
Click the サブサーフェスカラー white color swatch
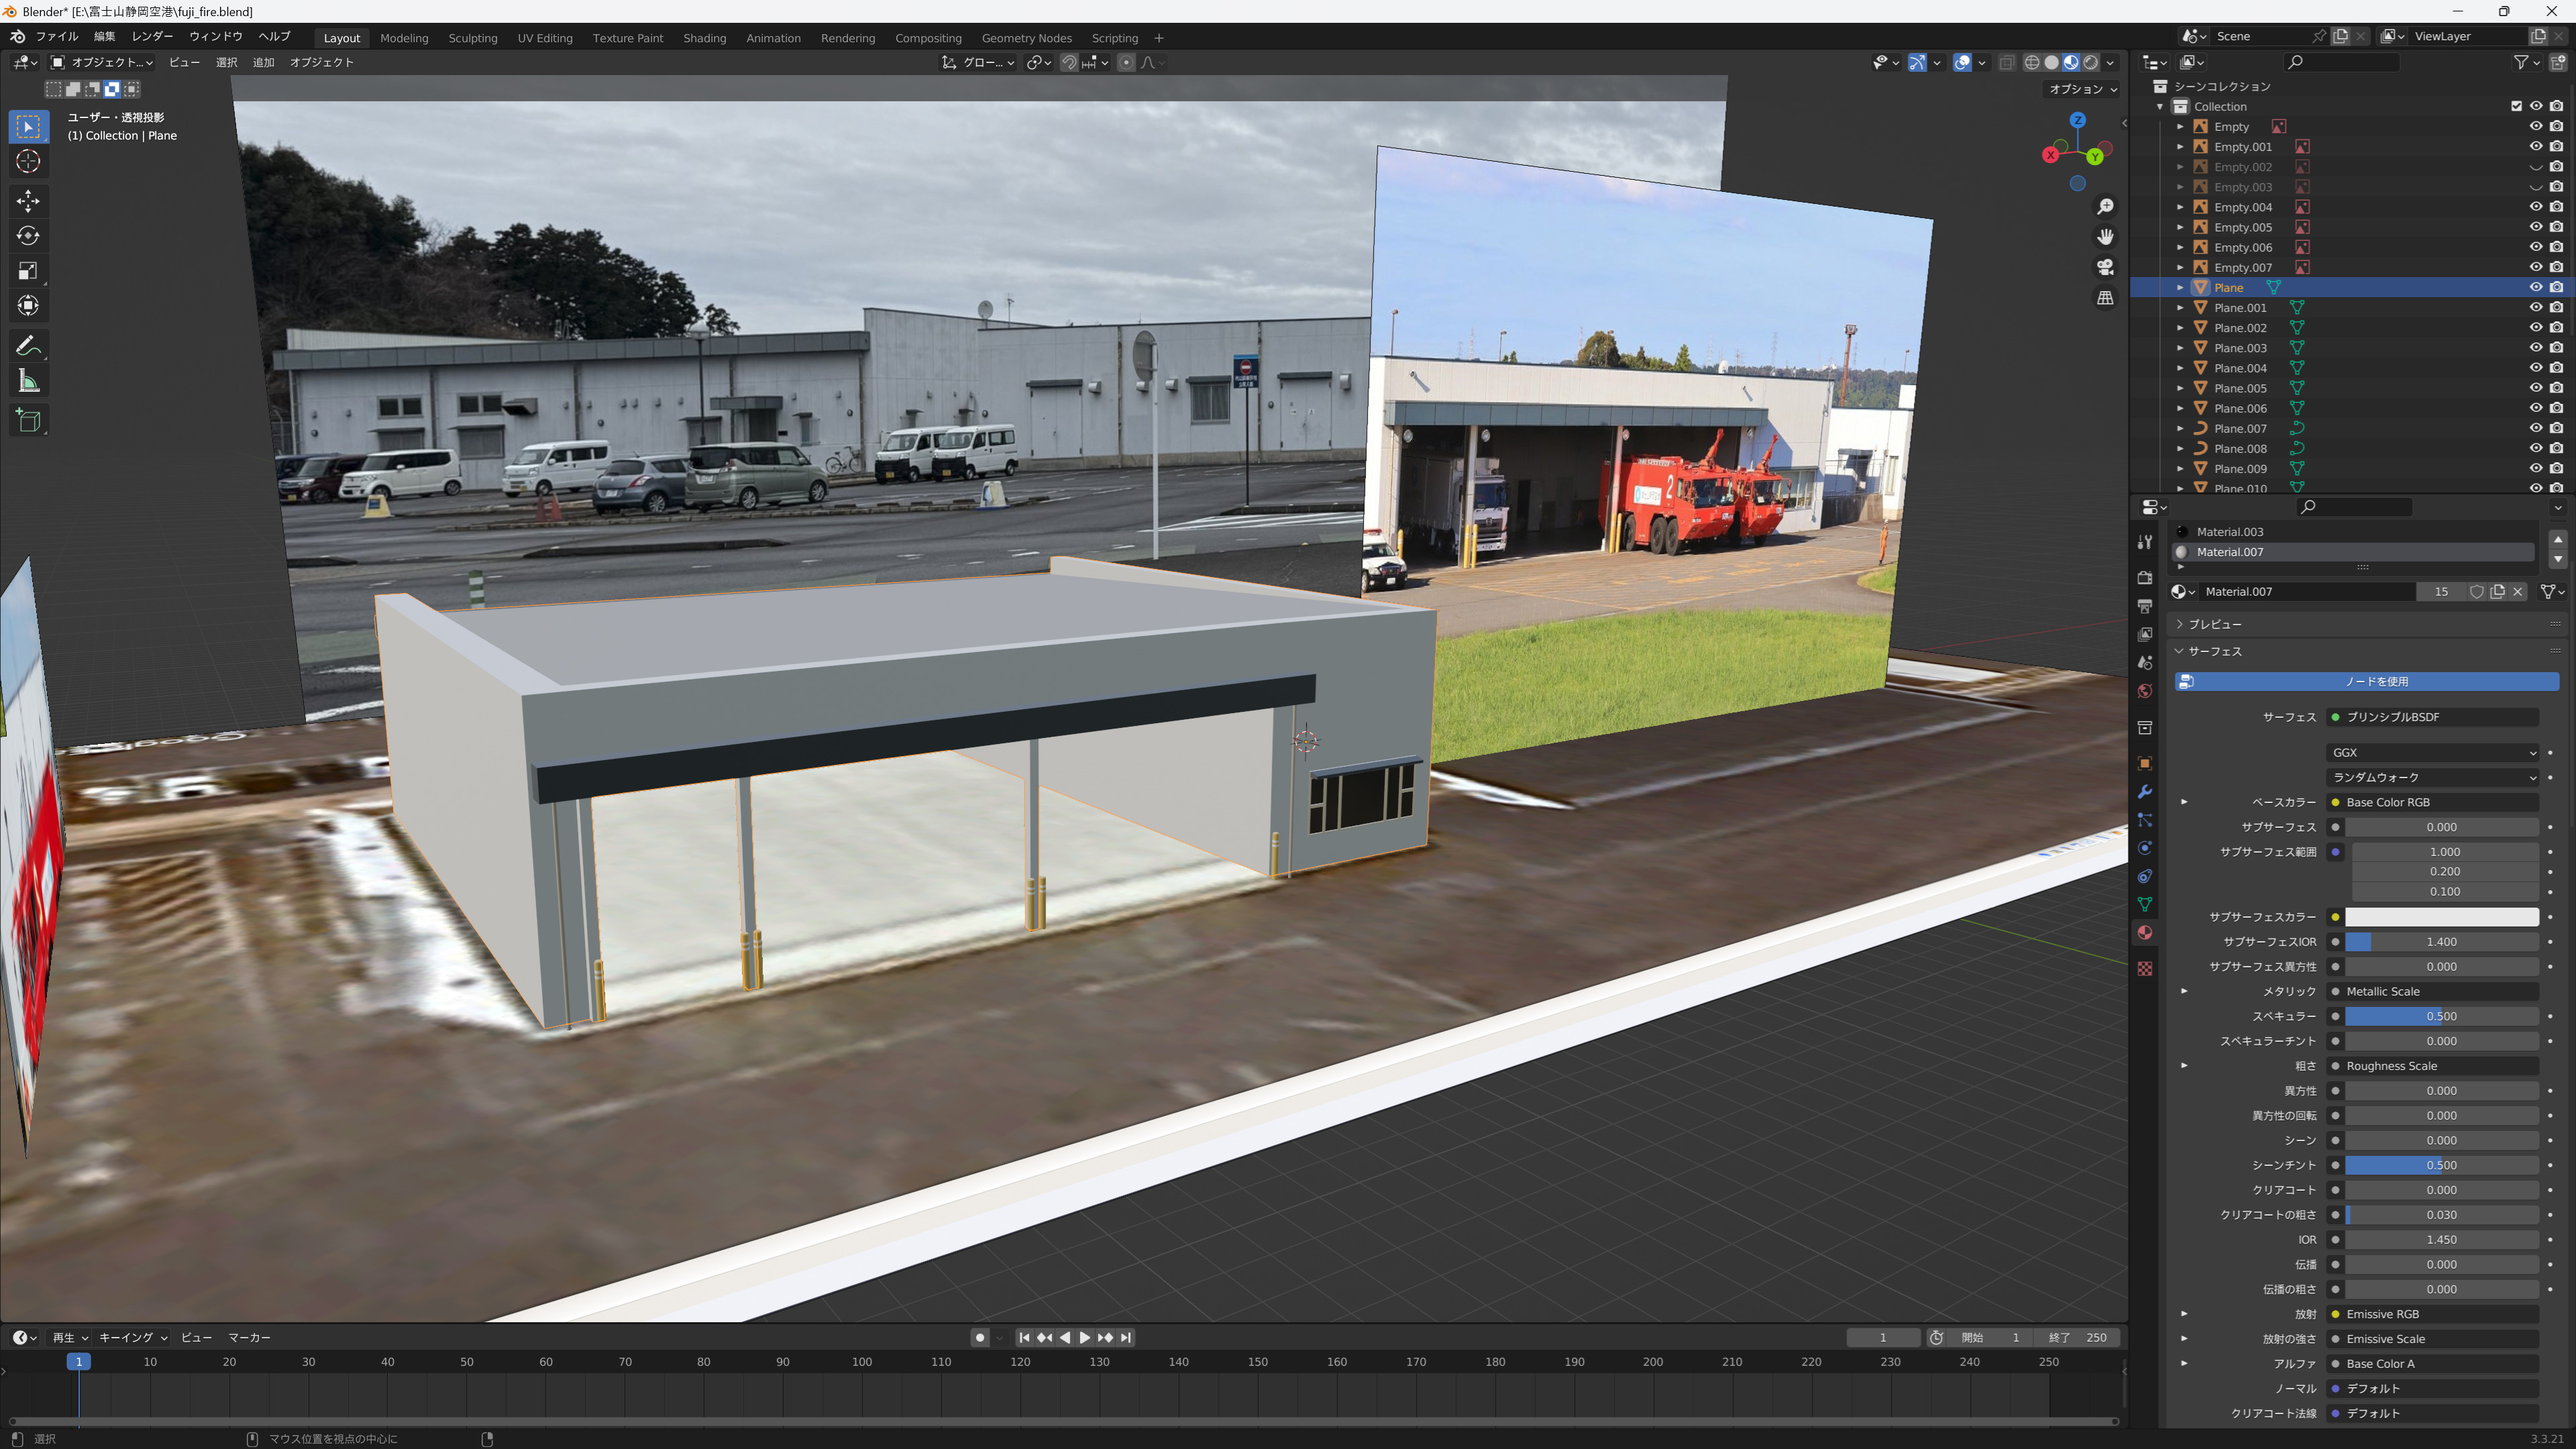pyautogui.click(x=2442, y=917)
